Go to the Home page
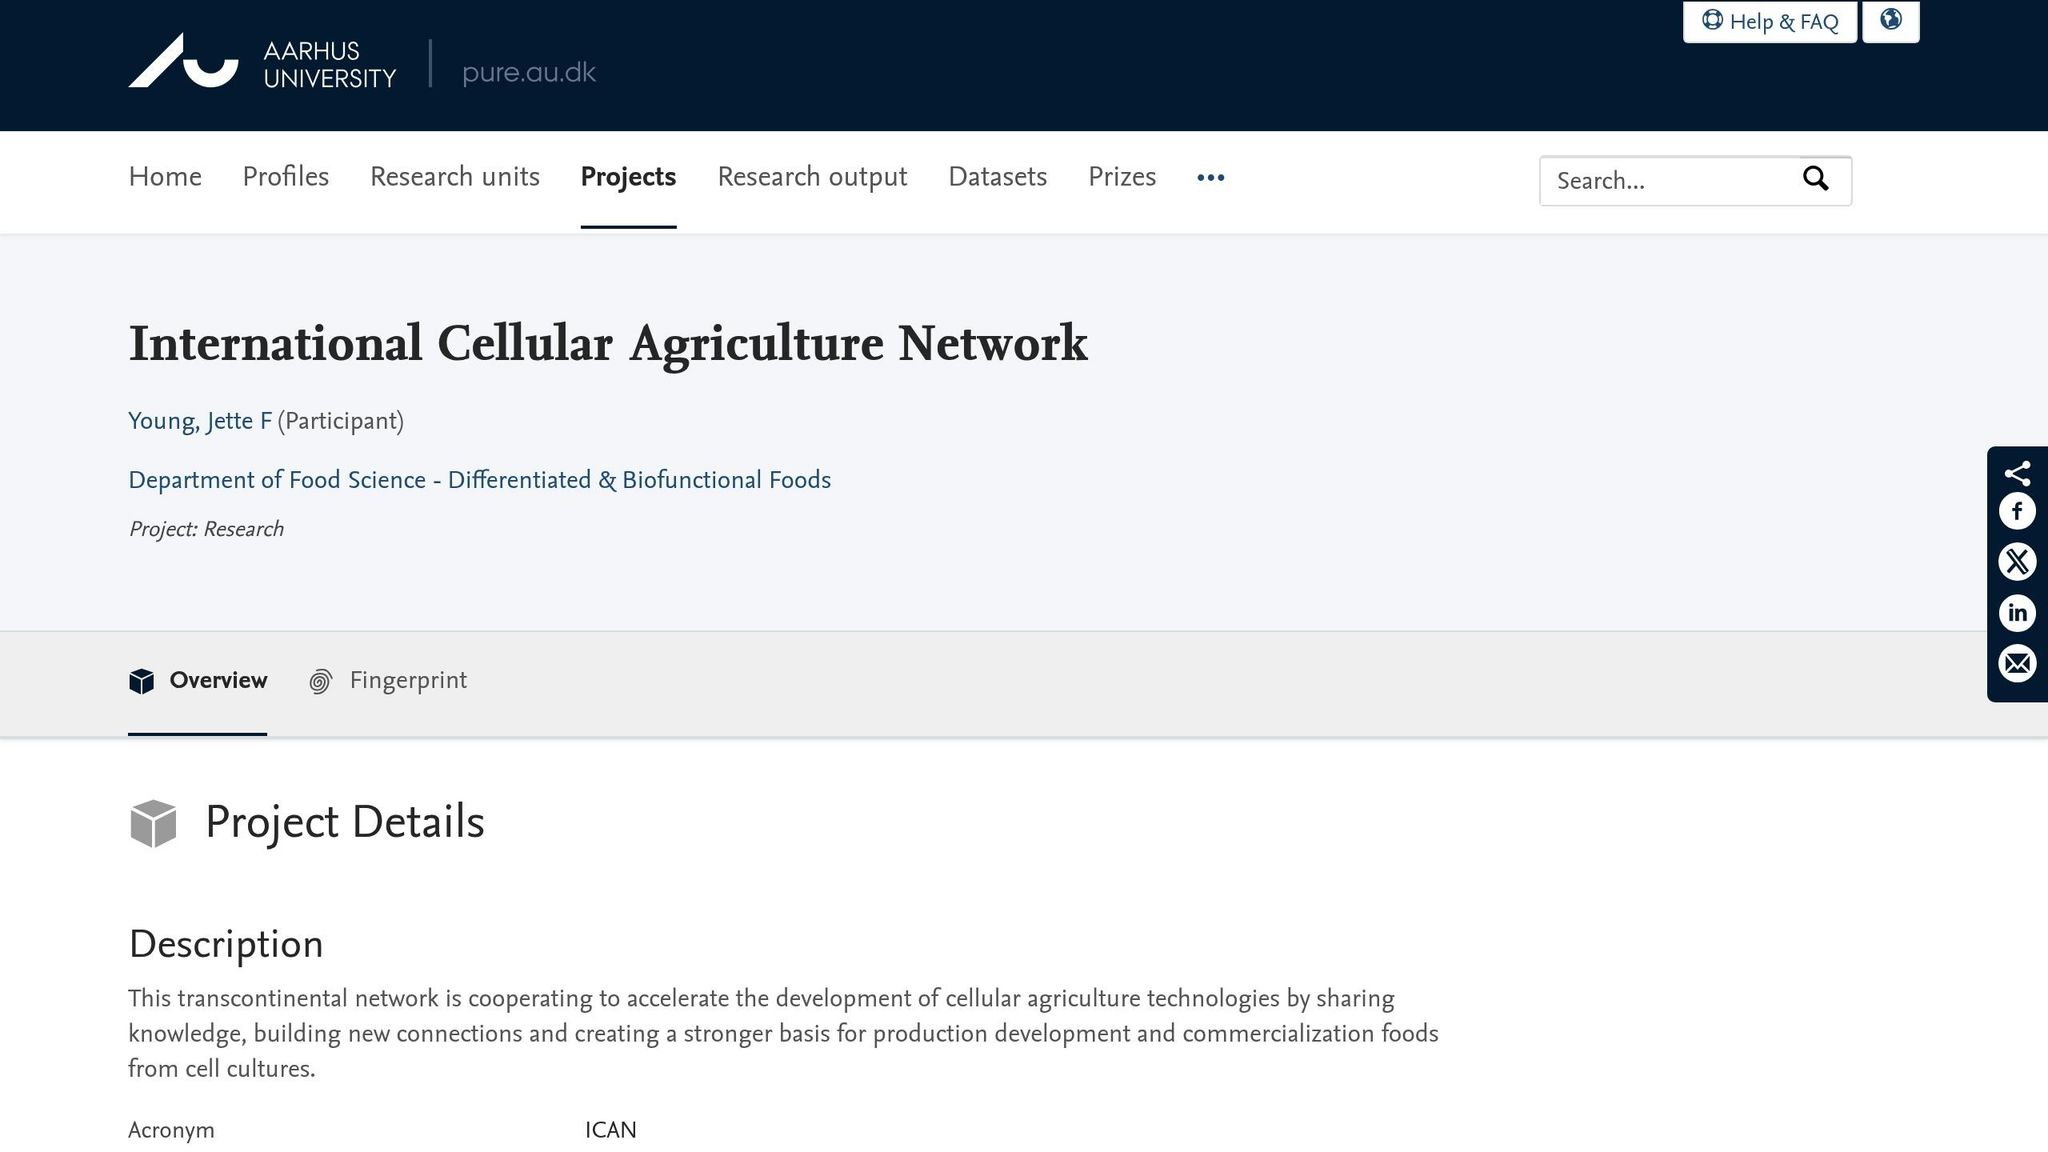The height and width of the screenshot is (1152, 2048). (165, 177)
